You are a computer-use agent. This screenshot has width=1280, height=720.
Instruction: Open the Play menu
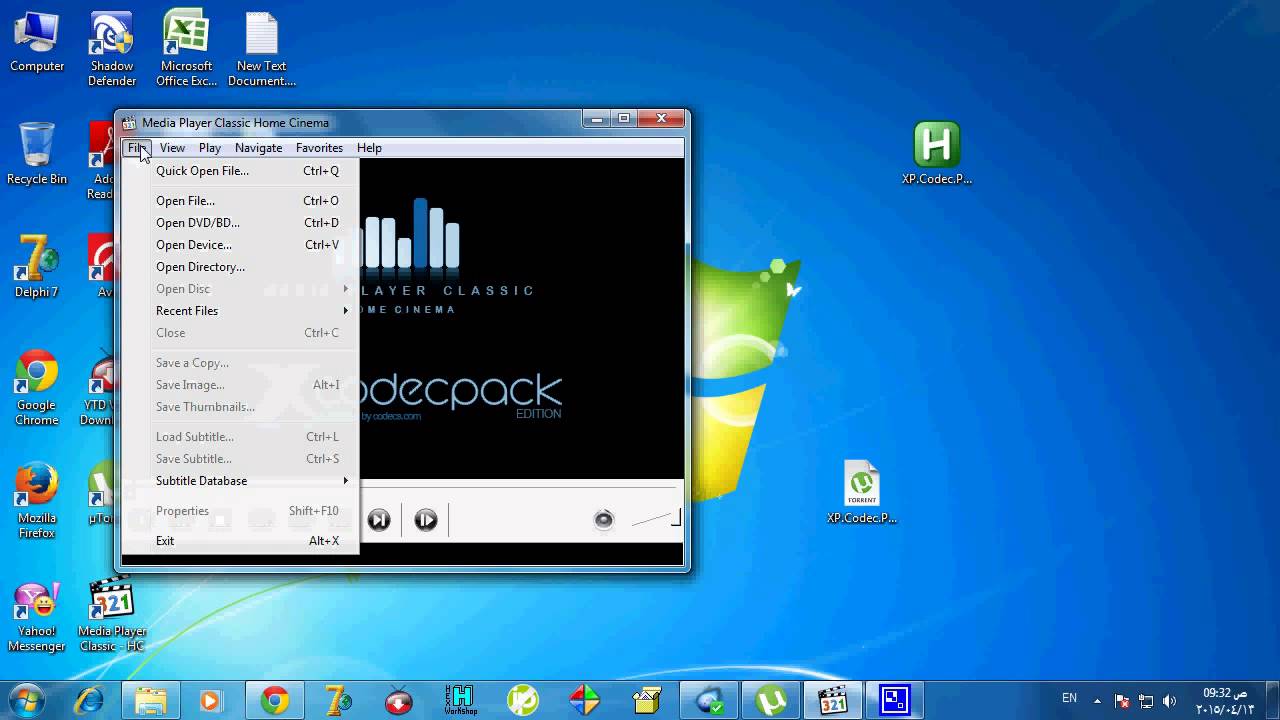coord(210,148)
